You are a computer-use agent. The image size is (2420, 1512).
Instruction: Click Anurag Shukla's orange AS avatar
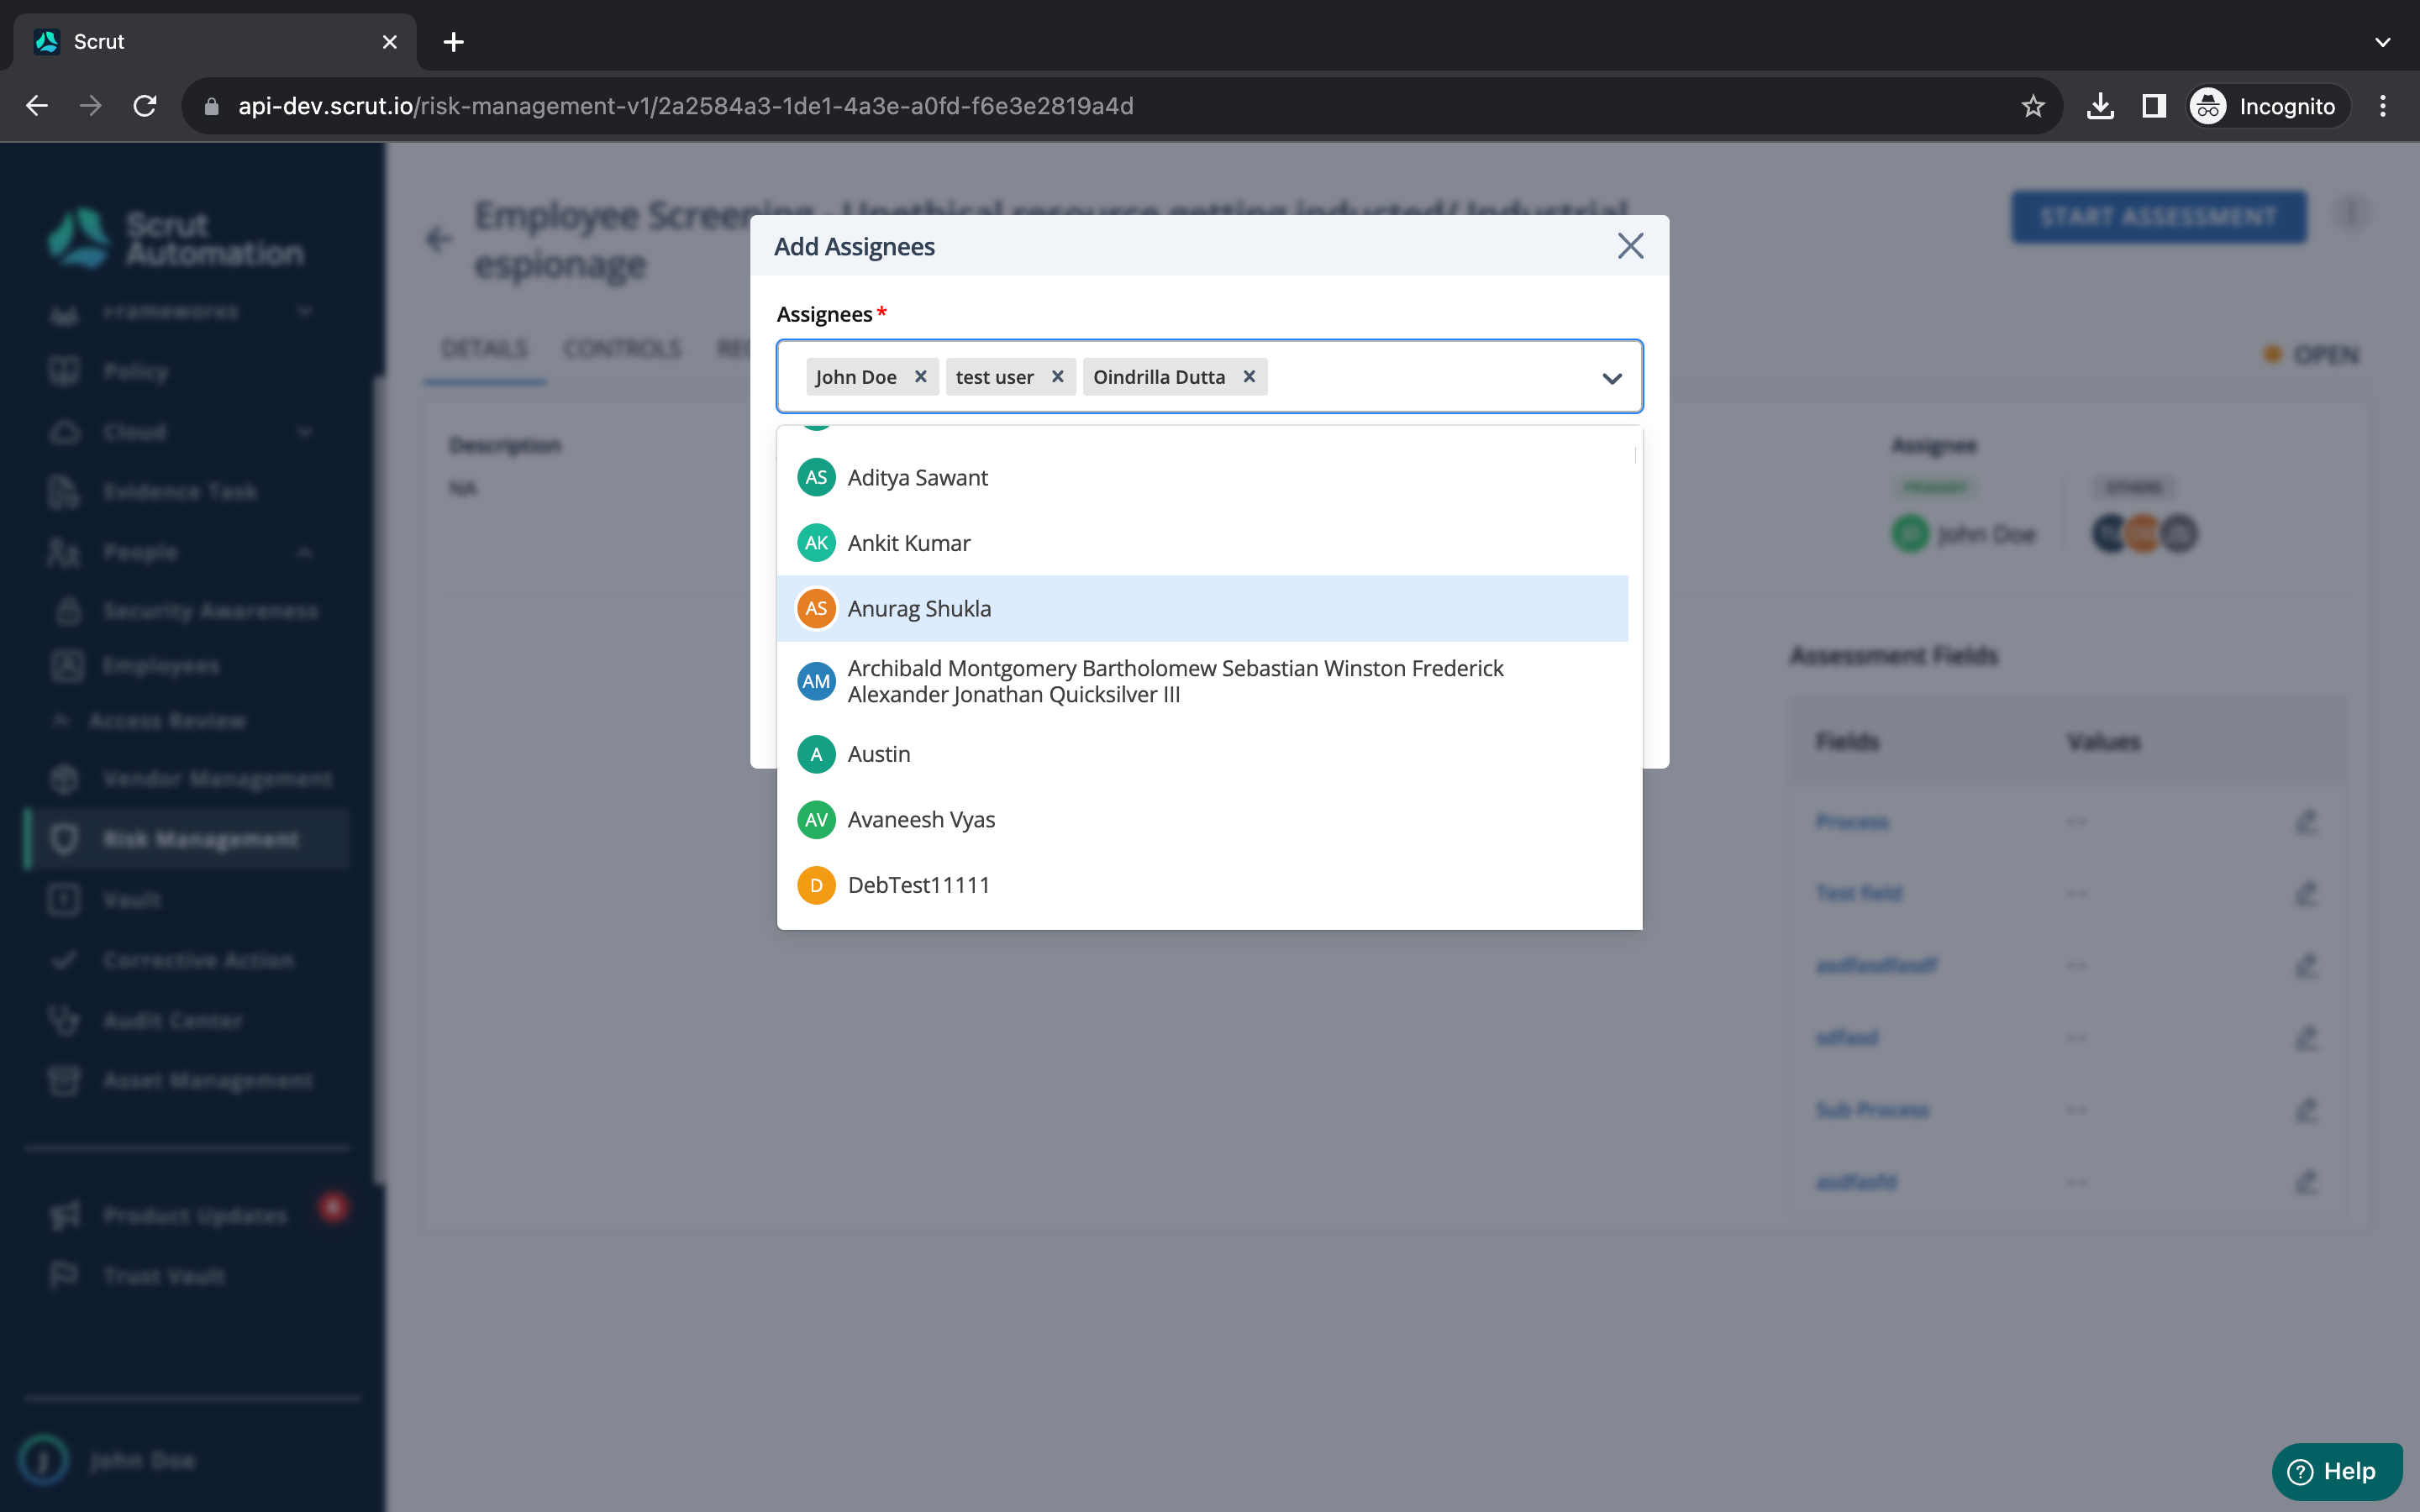click(x=816, y=609)
